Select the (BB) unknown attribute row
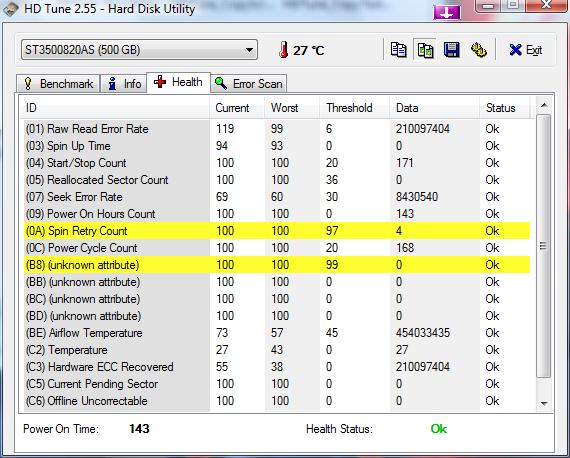 277,282
